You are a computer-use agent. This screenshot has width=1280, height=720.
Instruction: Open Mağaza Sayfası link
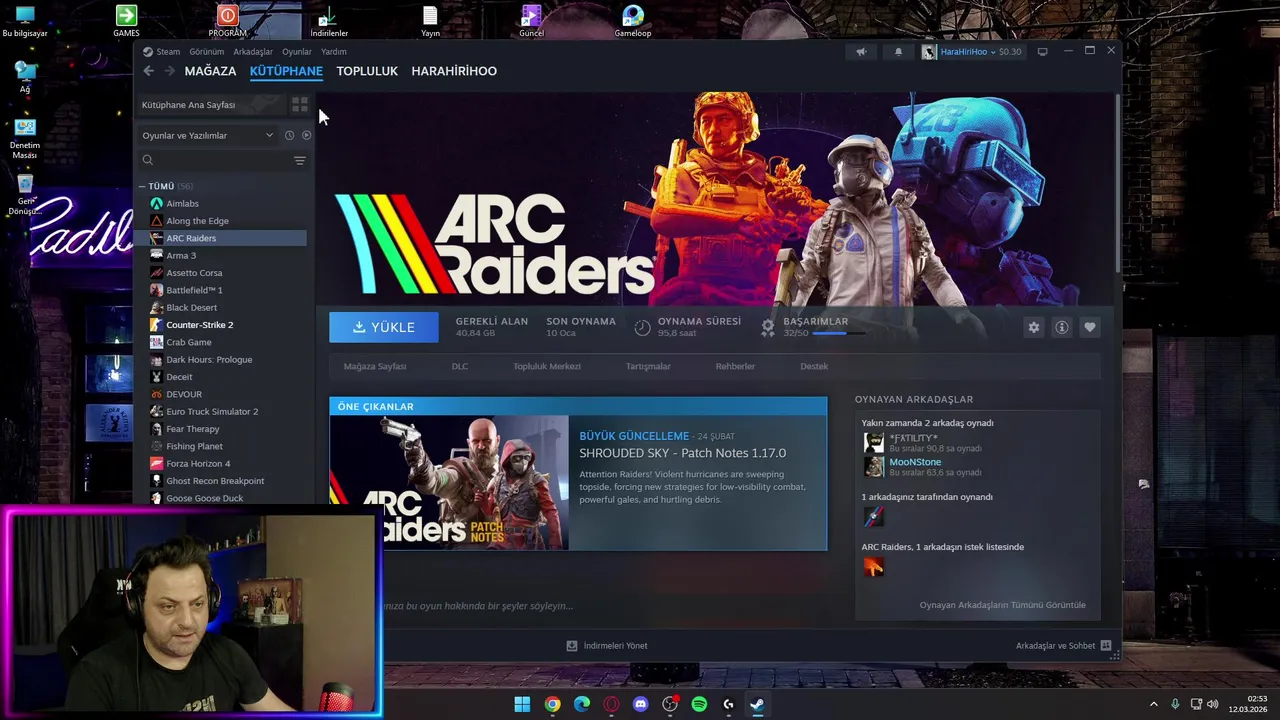point(375,366)
